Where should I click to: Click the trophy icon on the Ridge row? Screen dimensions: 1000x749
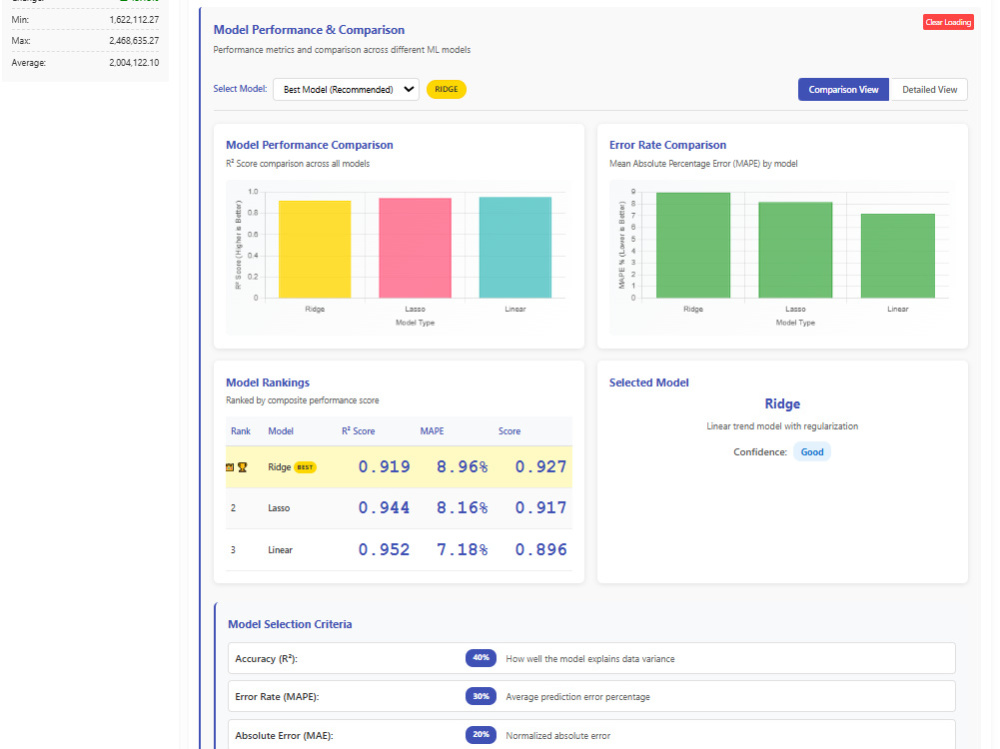(x=243, y=467)
